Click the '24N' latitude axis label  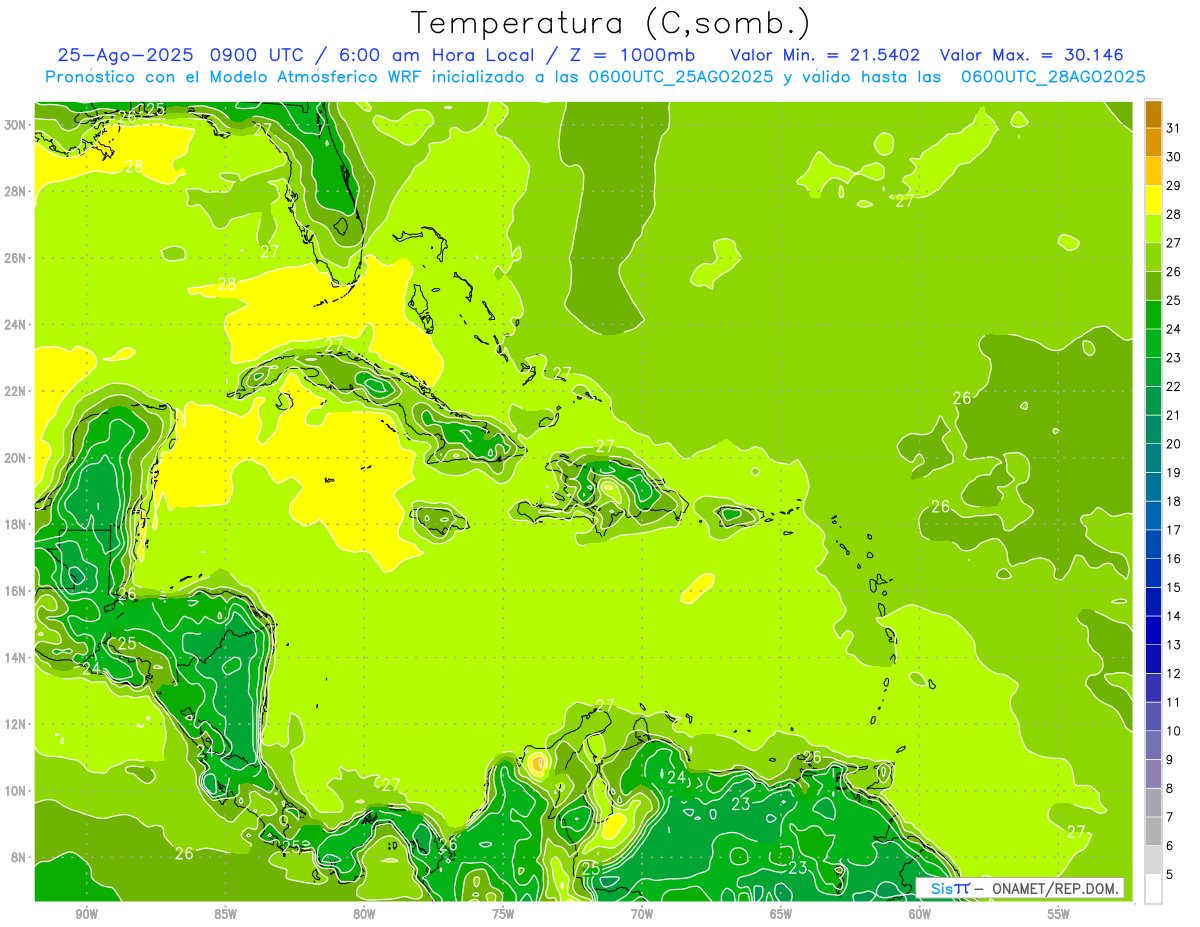point(16,324)
